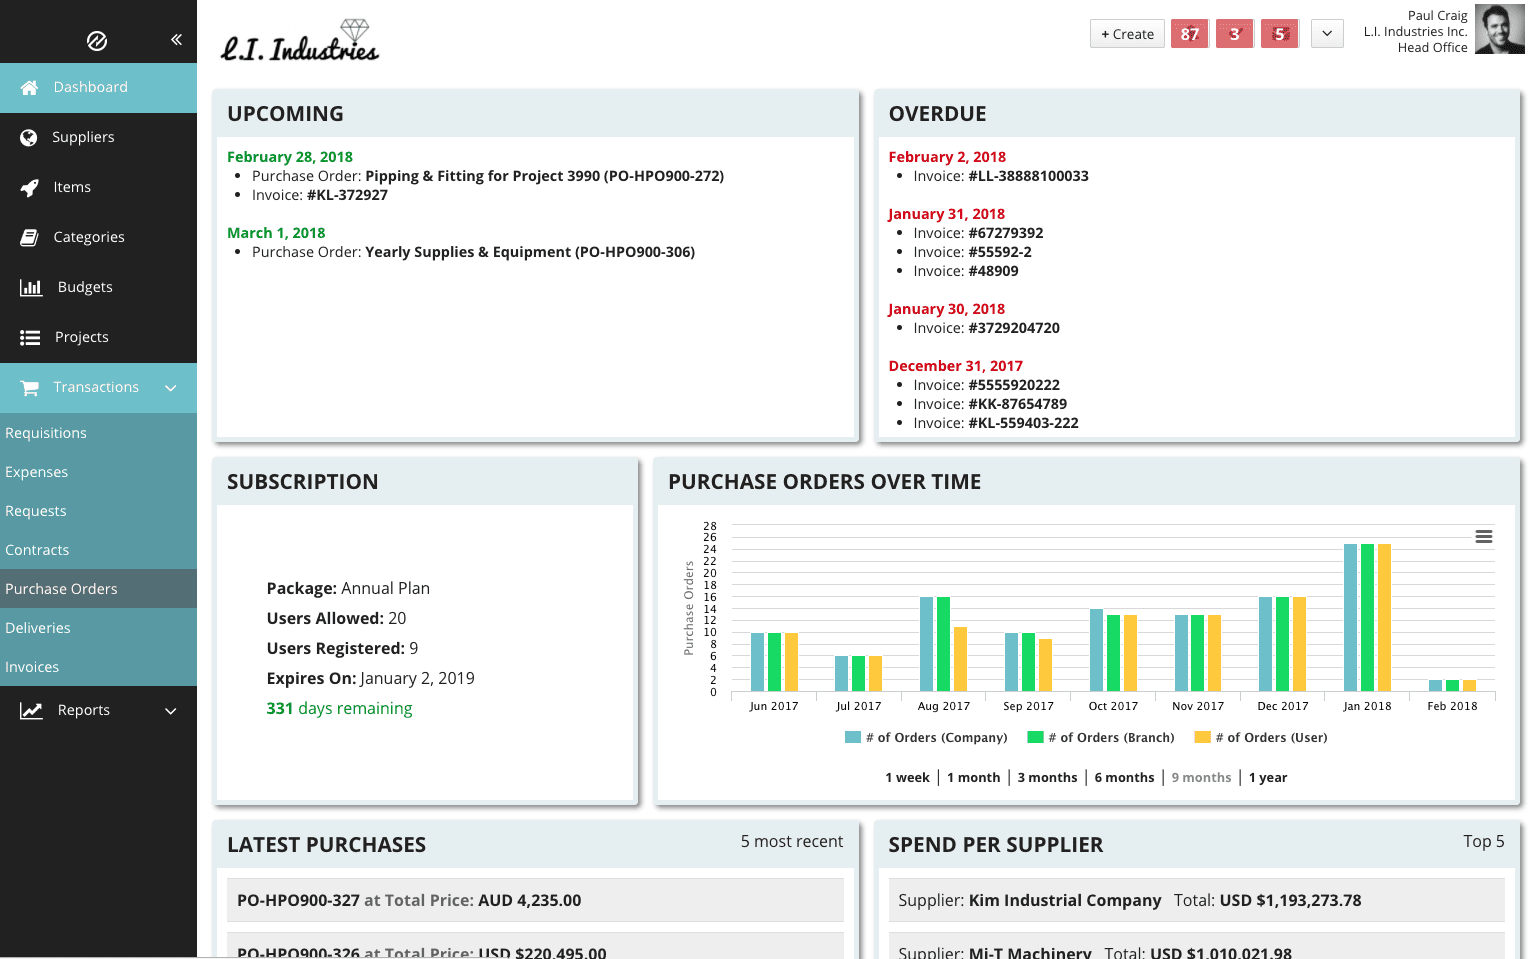Open Suppliers via the globe icon

point(29,137)
